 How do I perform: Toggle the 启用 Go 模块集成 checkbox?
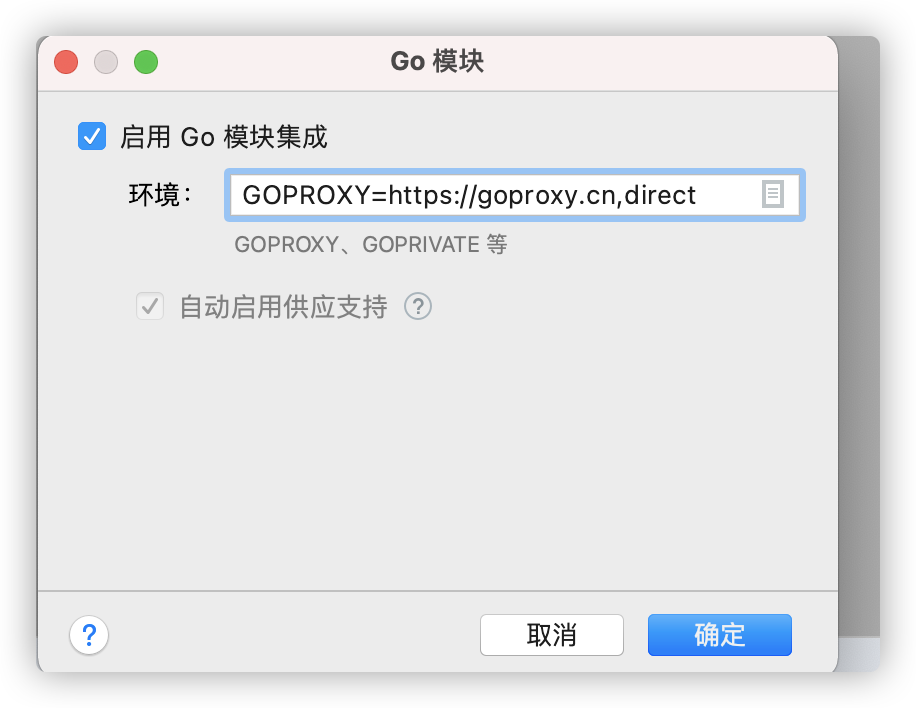click(92, 136)
